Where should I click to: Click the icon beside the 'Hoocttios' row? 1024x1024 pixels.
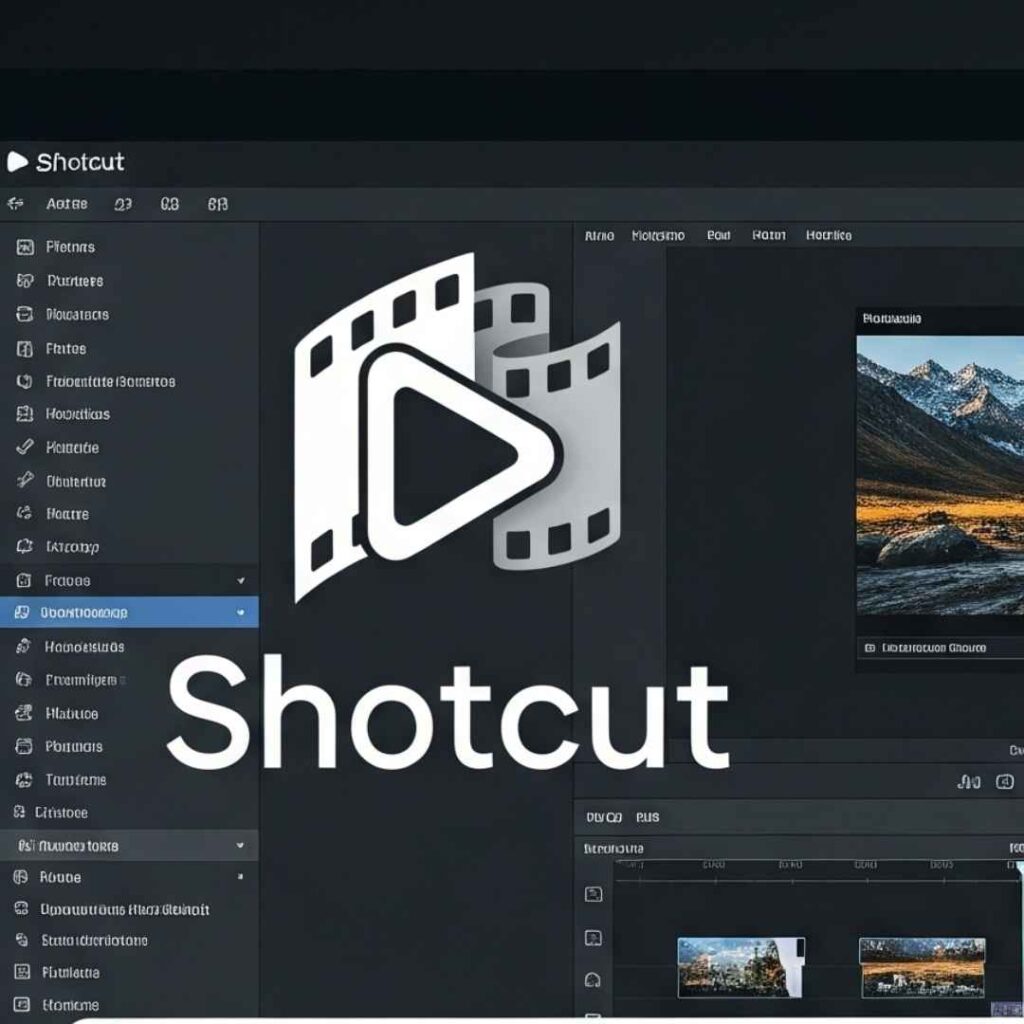(25, 413)
